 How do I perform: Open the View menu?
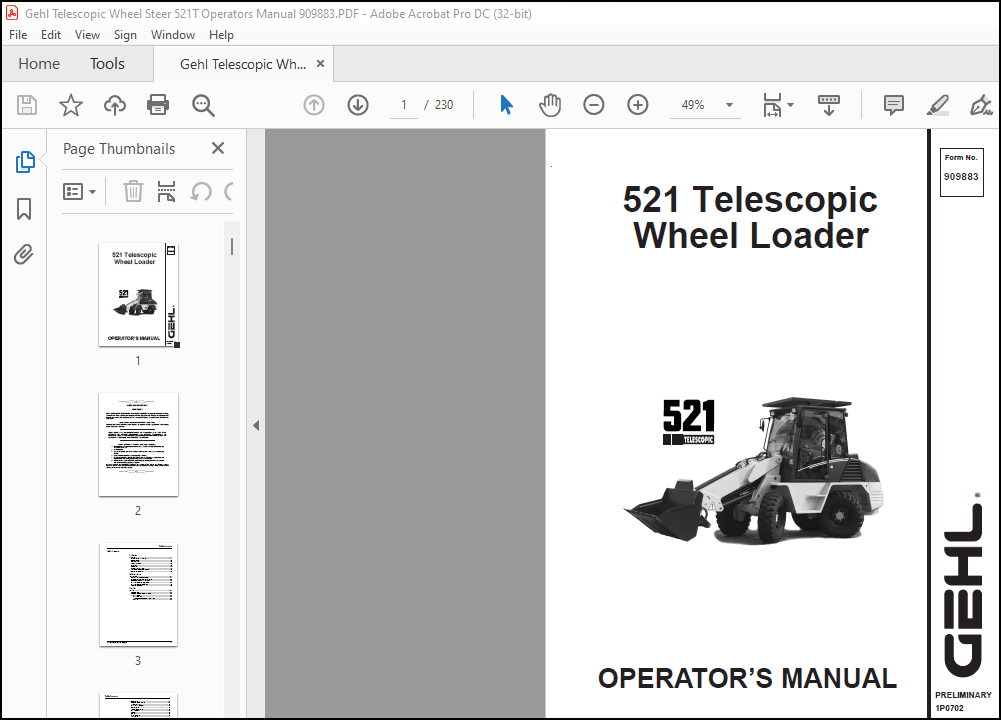pyautogui.click(x=87, y=35)
